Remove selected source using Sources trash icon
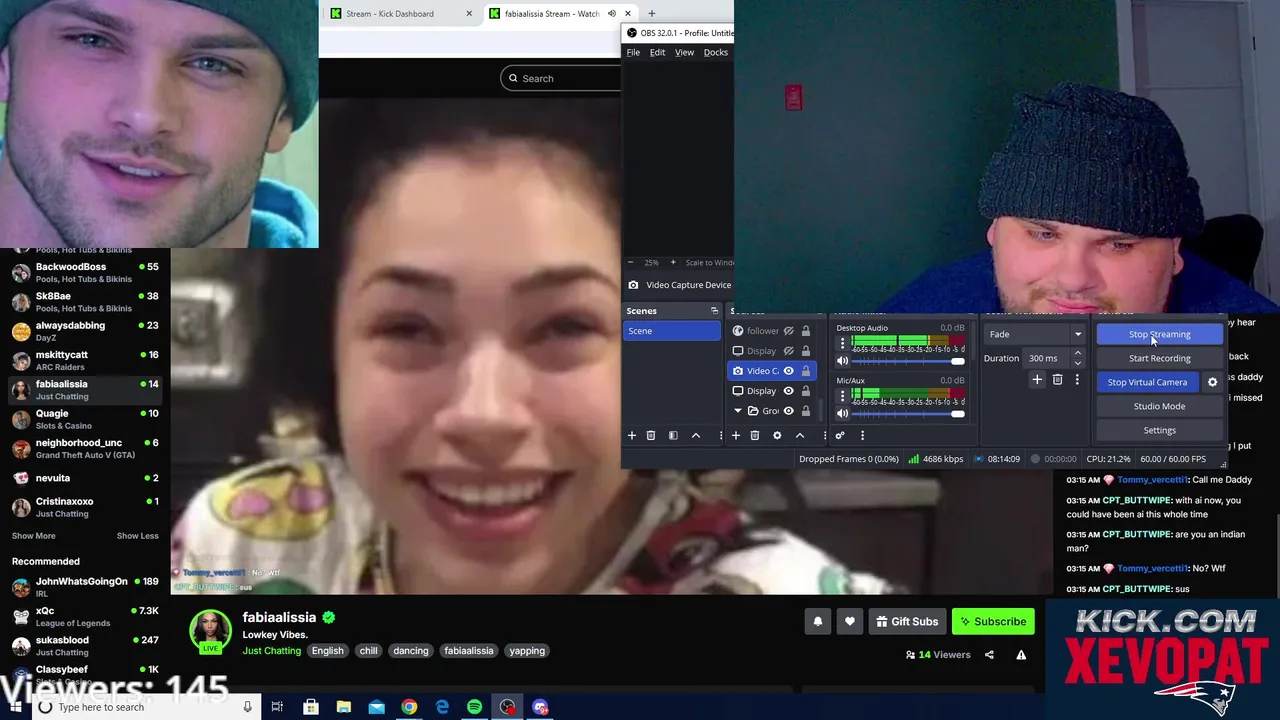This screenshot has width=1280, height=720. coord(755,436)
